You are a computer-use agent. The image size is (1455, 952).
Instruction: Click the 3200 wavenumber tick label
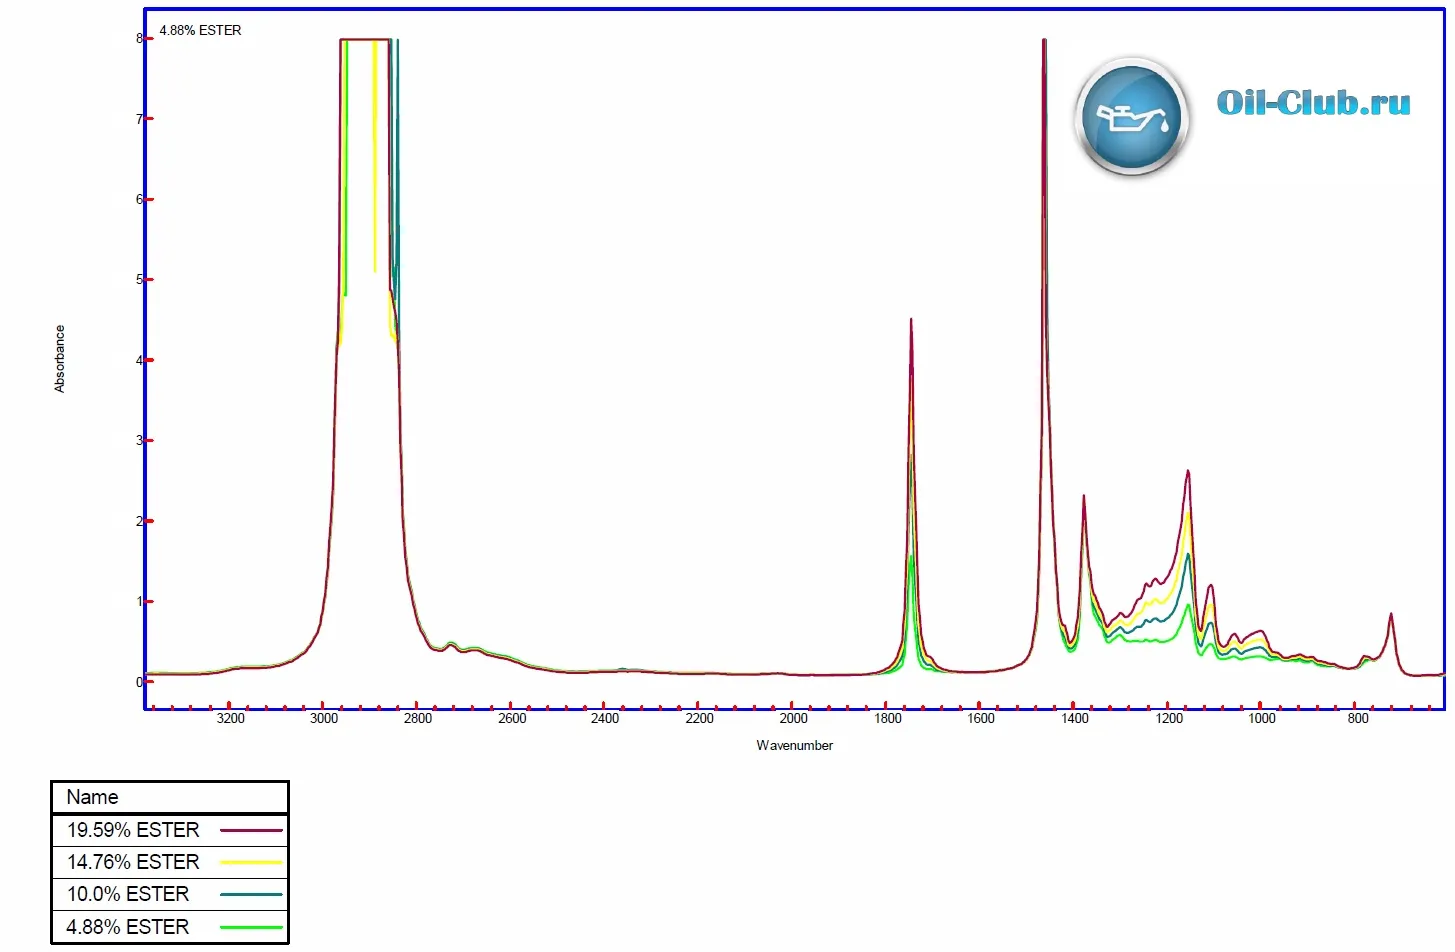(230, 718)
